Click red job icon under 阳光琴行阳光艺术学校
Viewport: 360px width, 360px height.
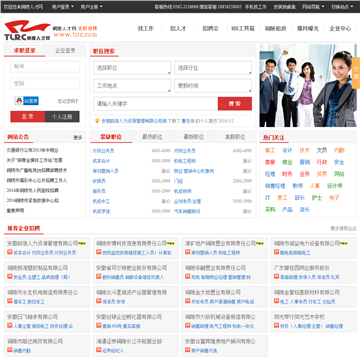[277, 326]
